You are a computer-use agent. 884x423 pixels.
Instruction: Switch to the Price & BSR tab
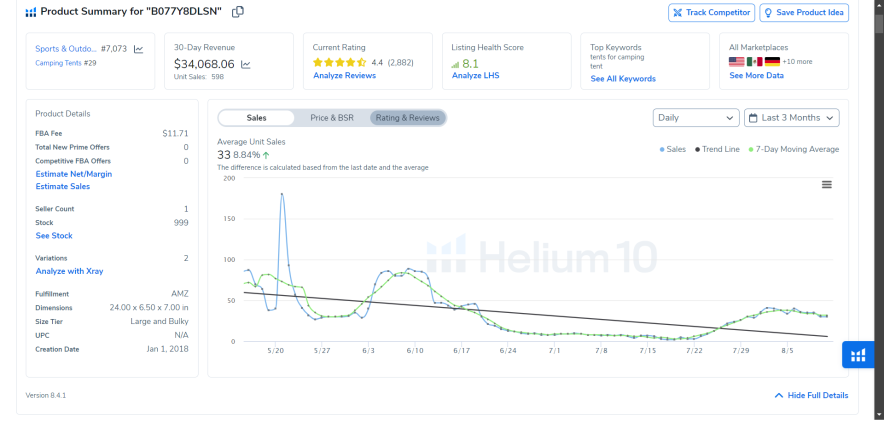coord(332,118)
